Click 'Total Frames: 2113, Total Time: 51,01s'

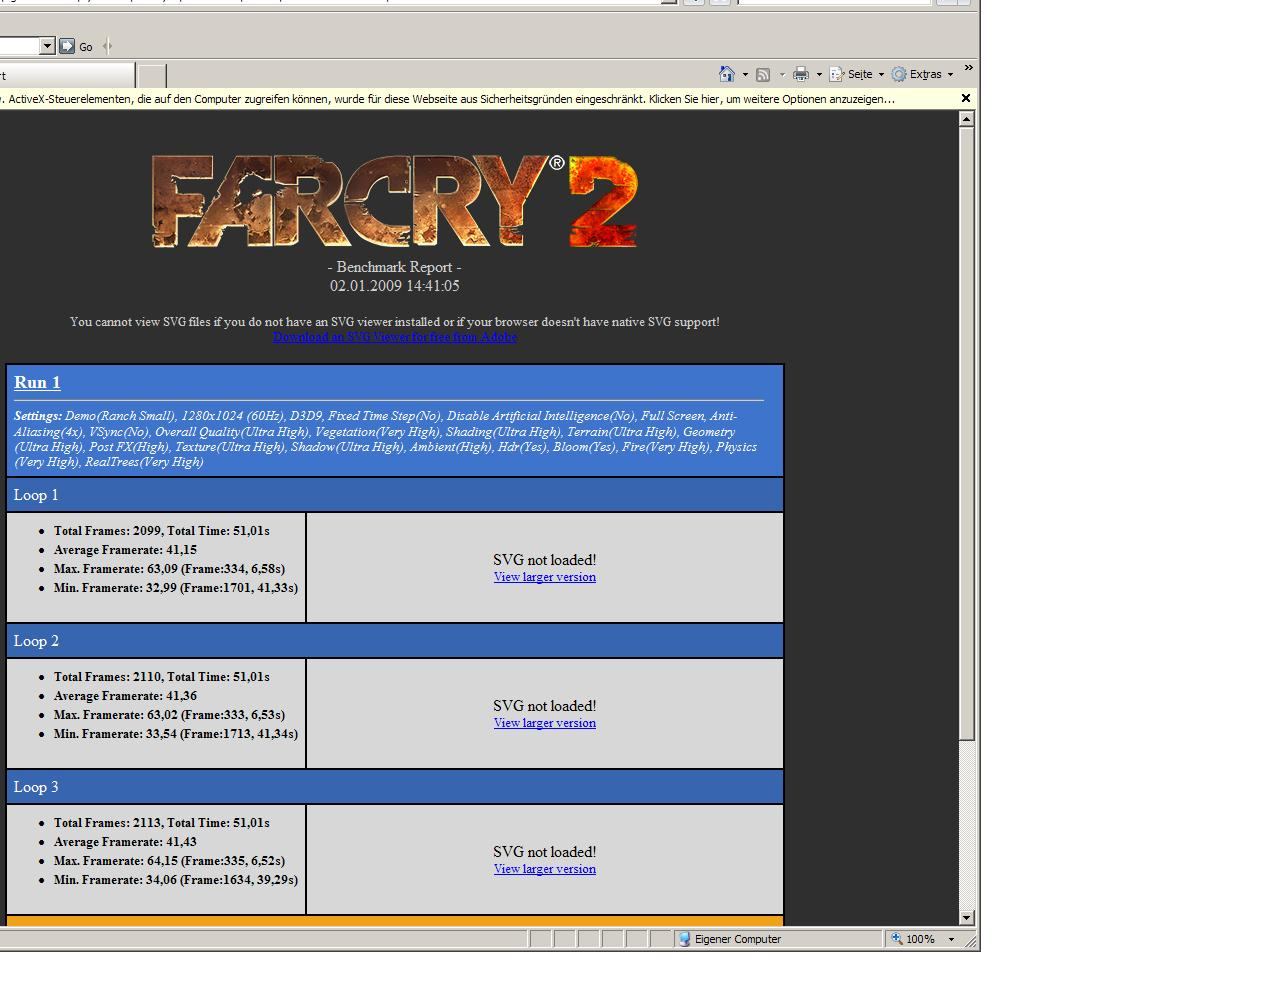pos(162,823)
